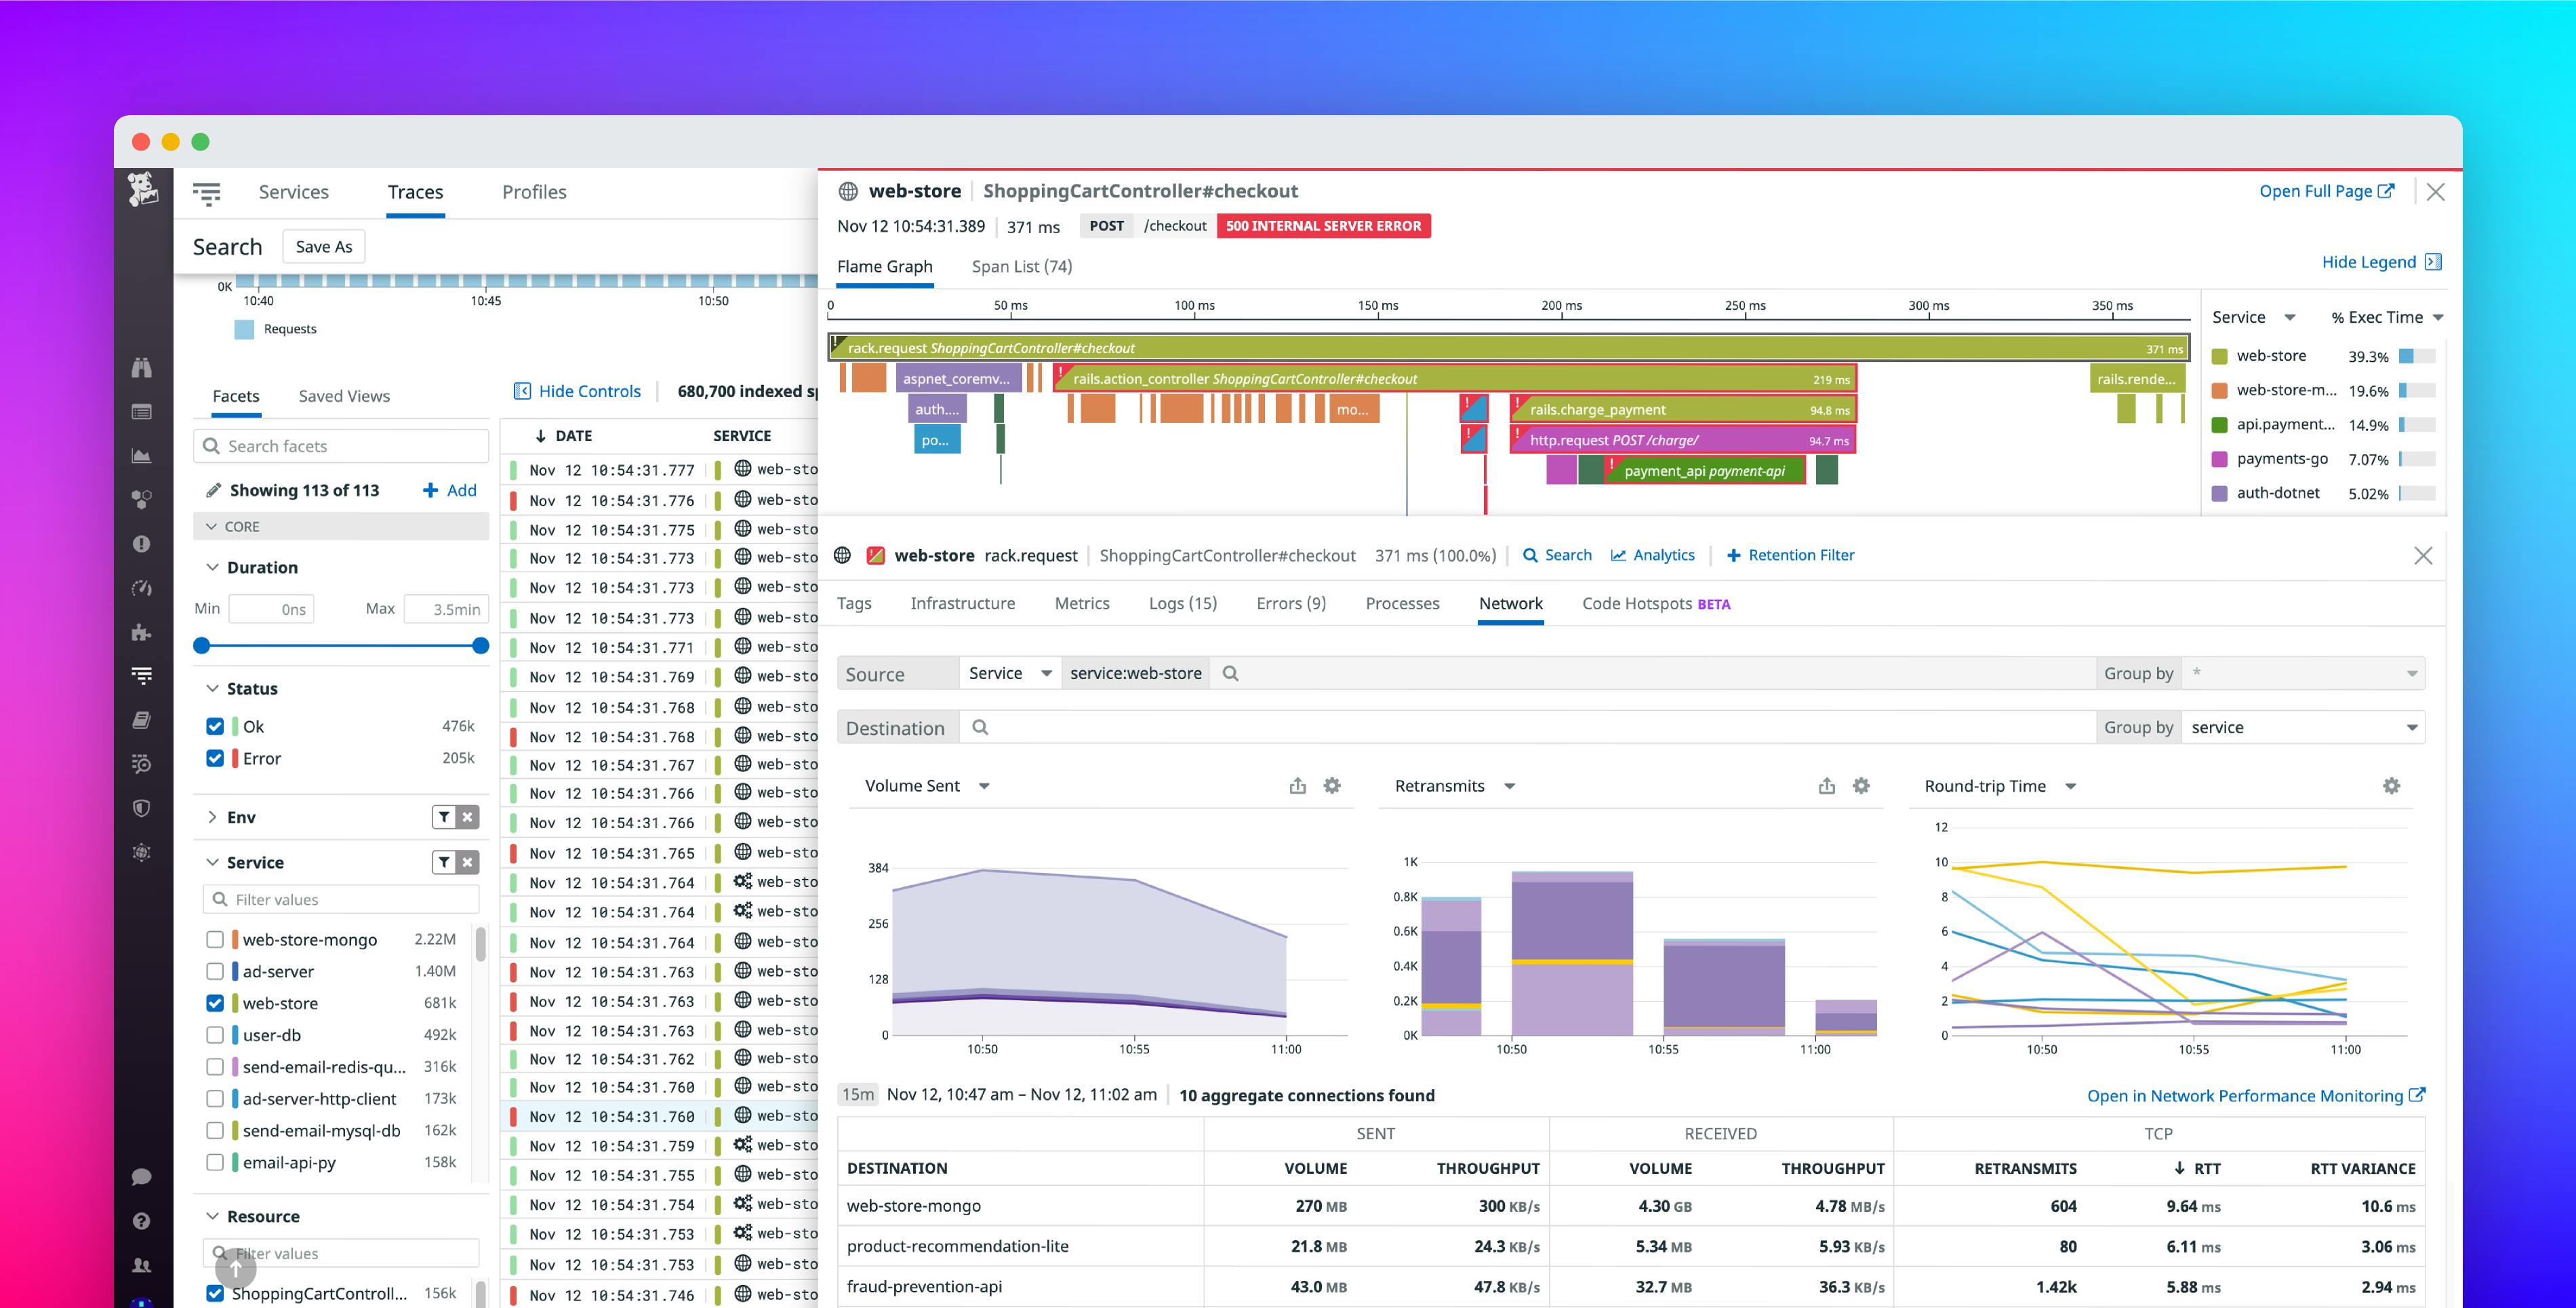Expand the Env facet section
Image resolution: width=2576 pixels, height=1308 pixels.
(212, 817)
